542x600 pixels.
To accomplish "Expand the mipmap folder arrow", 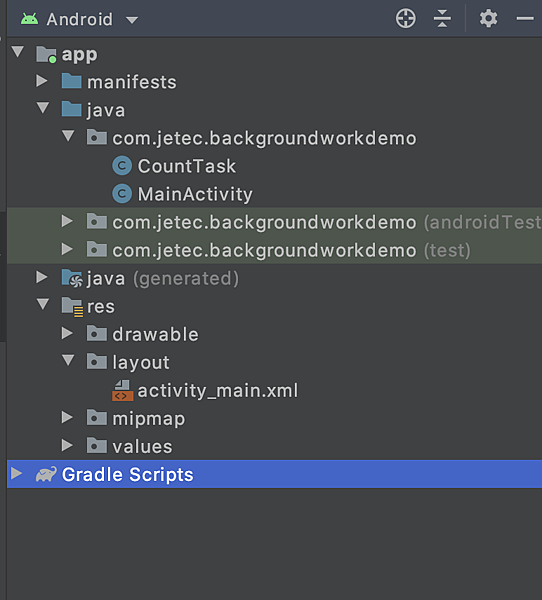I will point(67,417).
